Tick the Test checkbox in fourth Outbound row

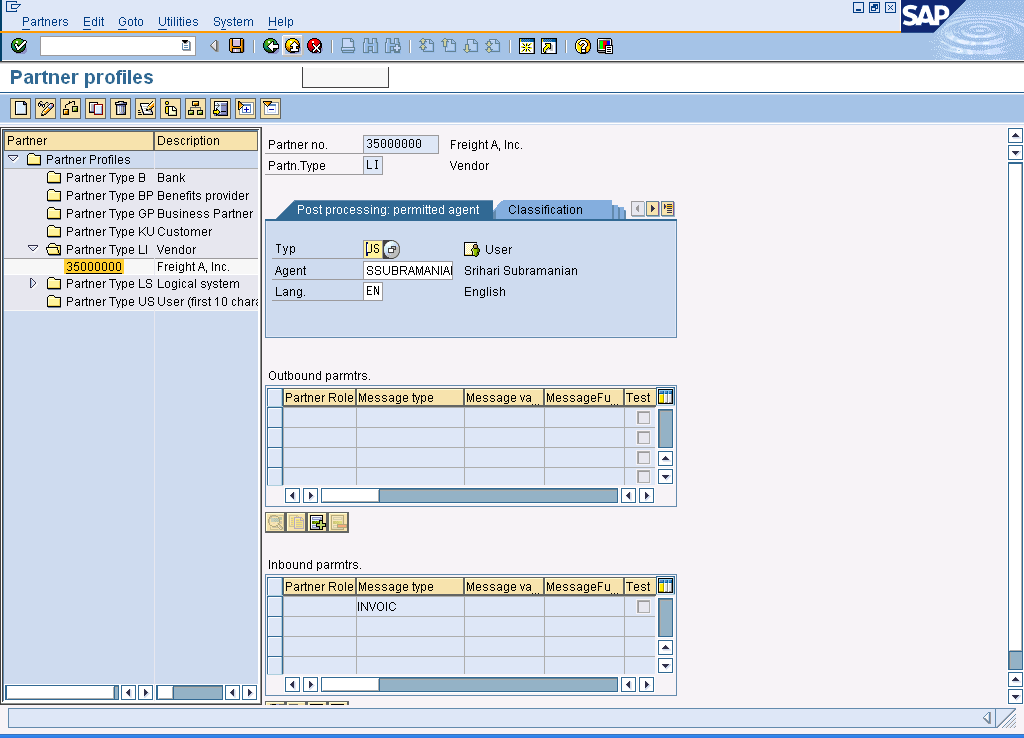[643, 477]
